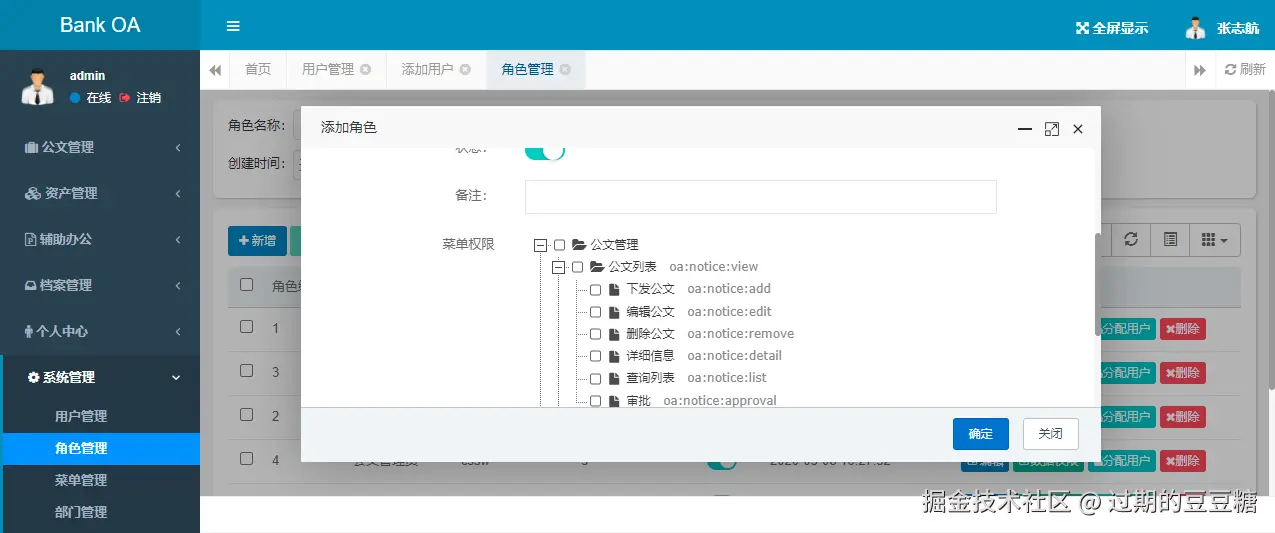This screenshot has height=533, width=1275.
Task: Maximize the 添加角色 dialog
Action: [1052, 129]
